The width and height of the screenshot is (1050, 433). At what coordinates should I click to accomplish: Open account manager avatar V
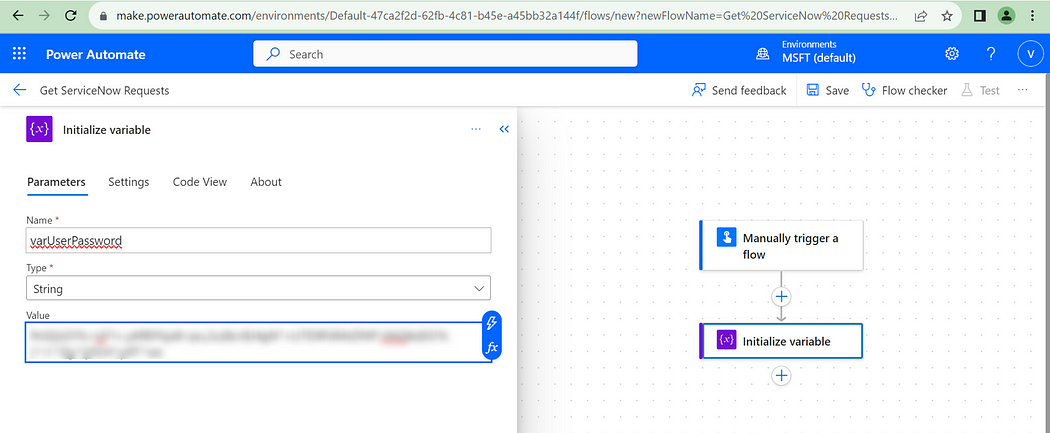[x=1030, y=54]
